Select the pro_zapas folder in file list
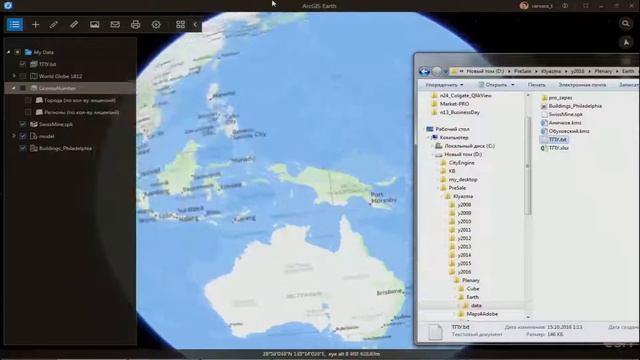640x360 pixels. pos(560,98)
